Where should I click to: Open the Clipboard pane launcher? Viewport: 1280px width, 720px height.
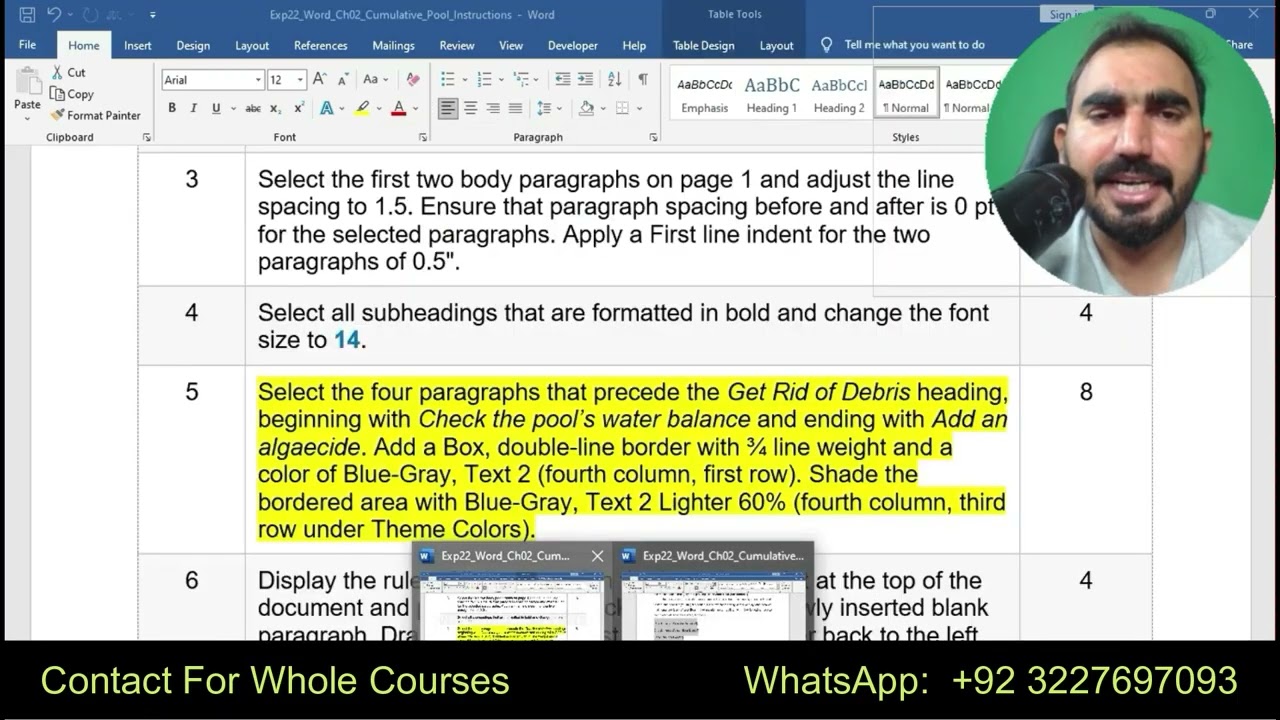click(147, 137)
